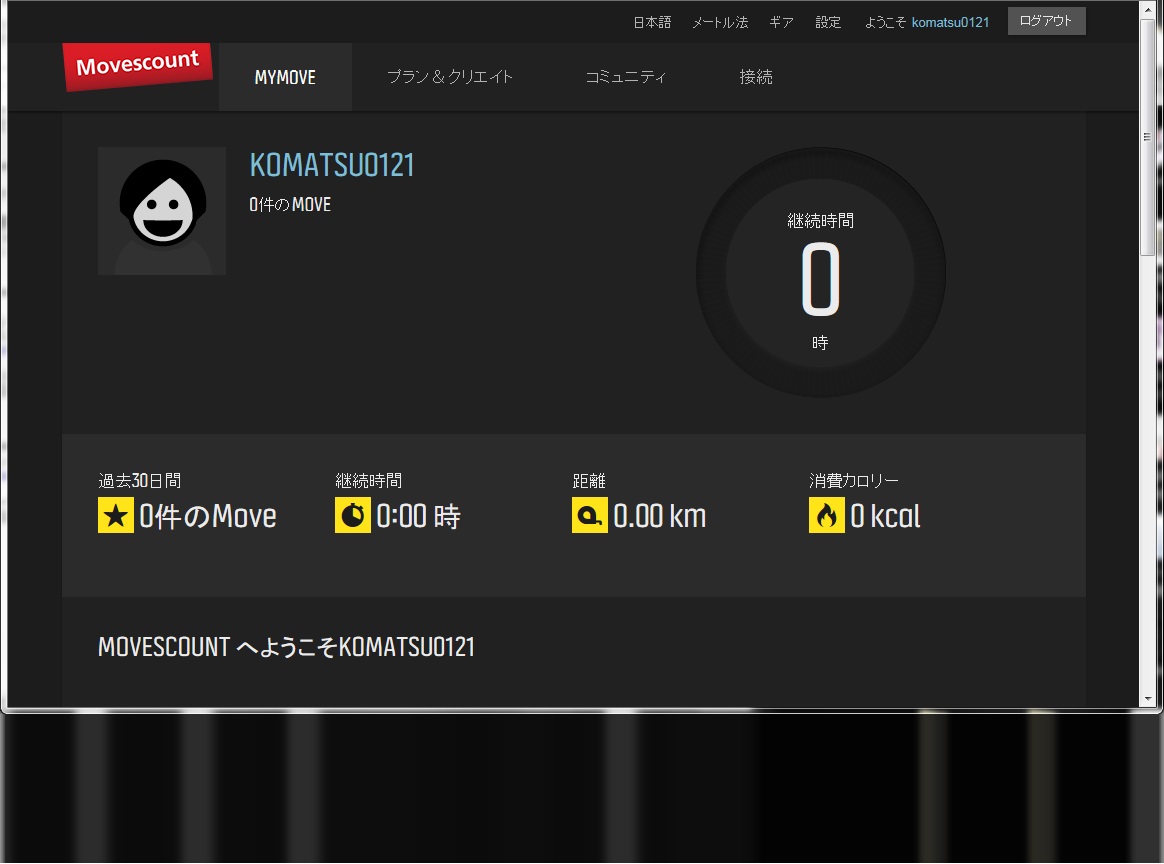Click the Movescount logo

click(138, 67)
